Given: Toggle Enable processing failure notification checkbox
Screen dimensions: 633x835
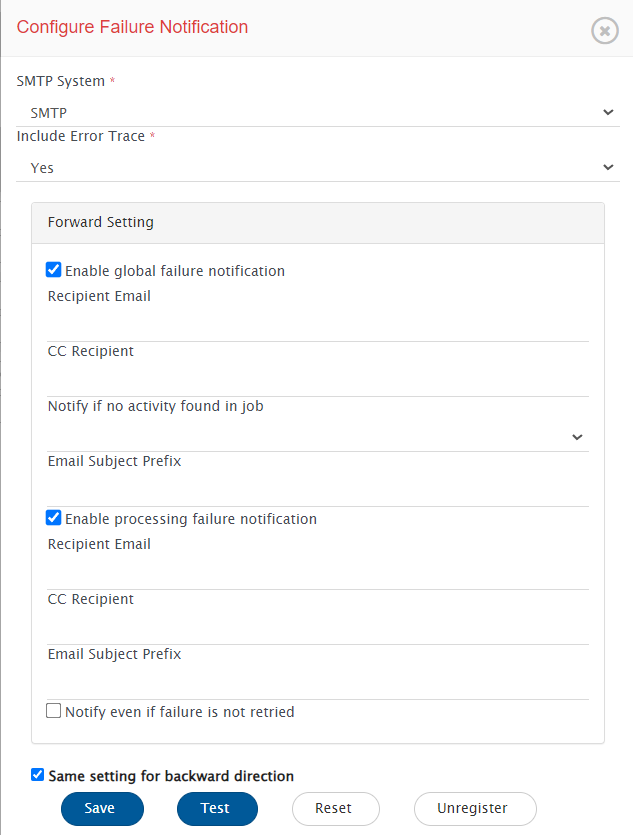Looking at the screenshot, I should (x=54, y=518).
